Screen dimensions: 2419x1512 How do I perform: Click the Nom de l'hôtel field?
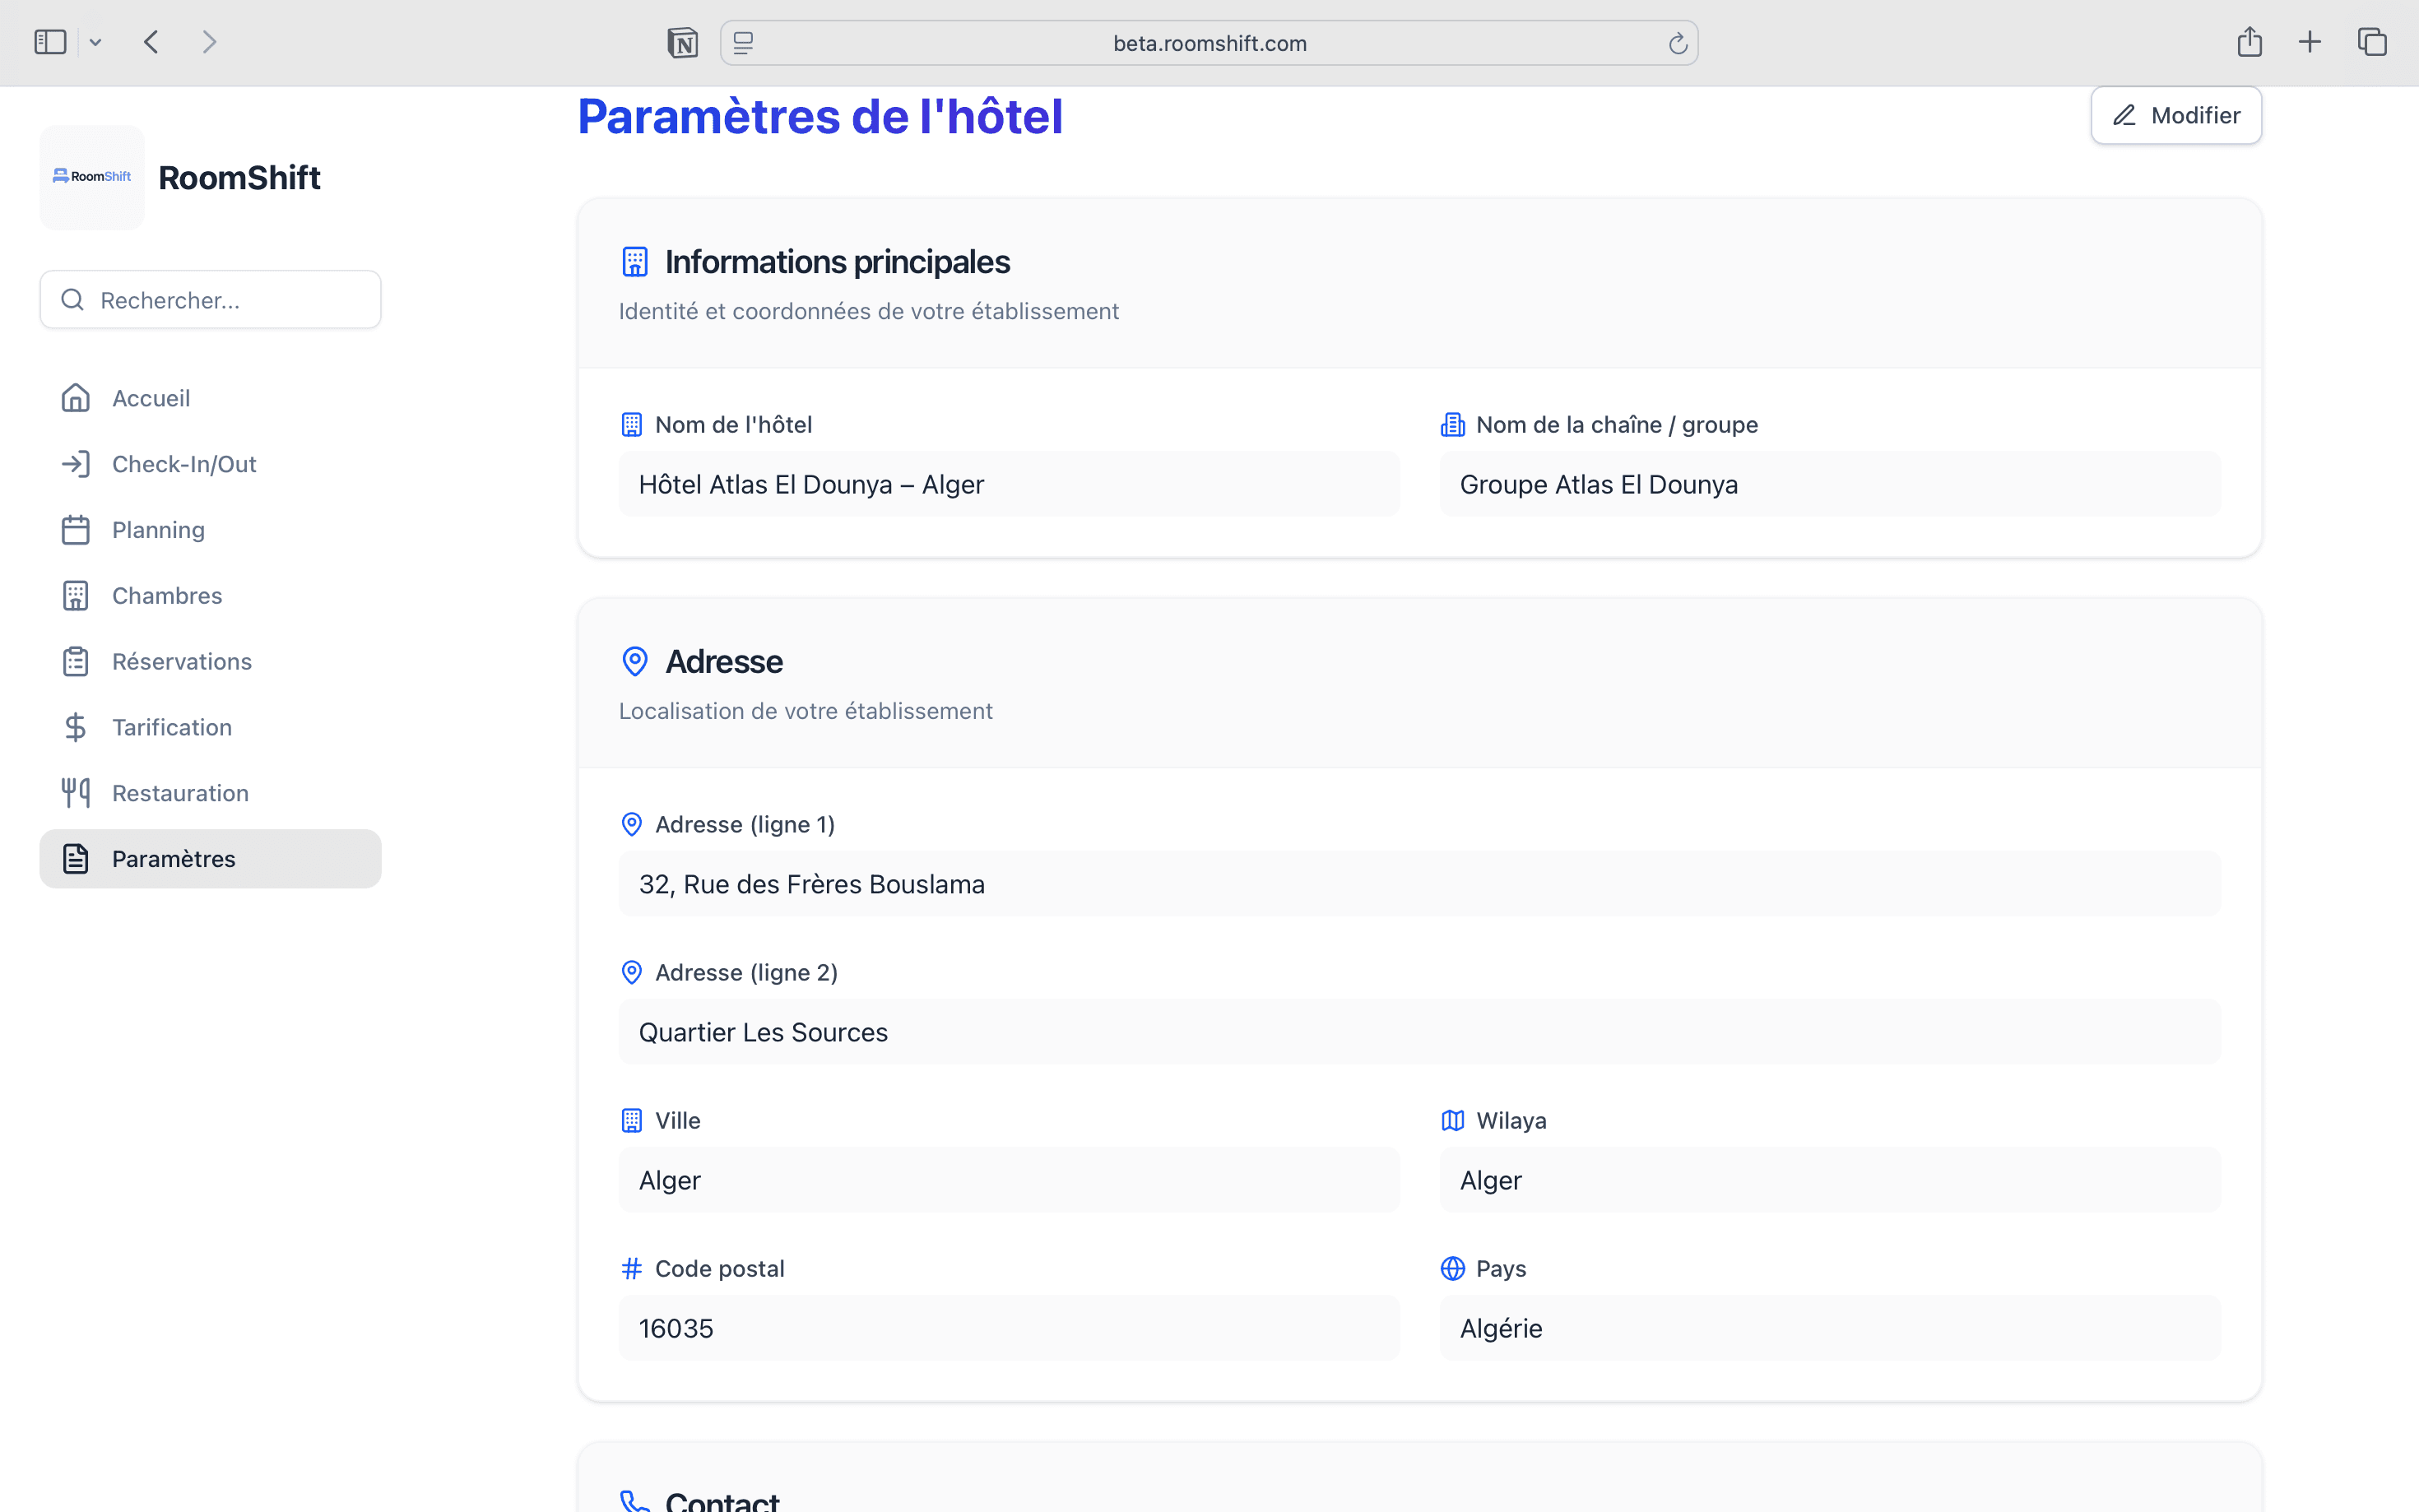click(x=1008, y=485)
